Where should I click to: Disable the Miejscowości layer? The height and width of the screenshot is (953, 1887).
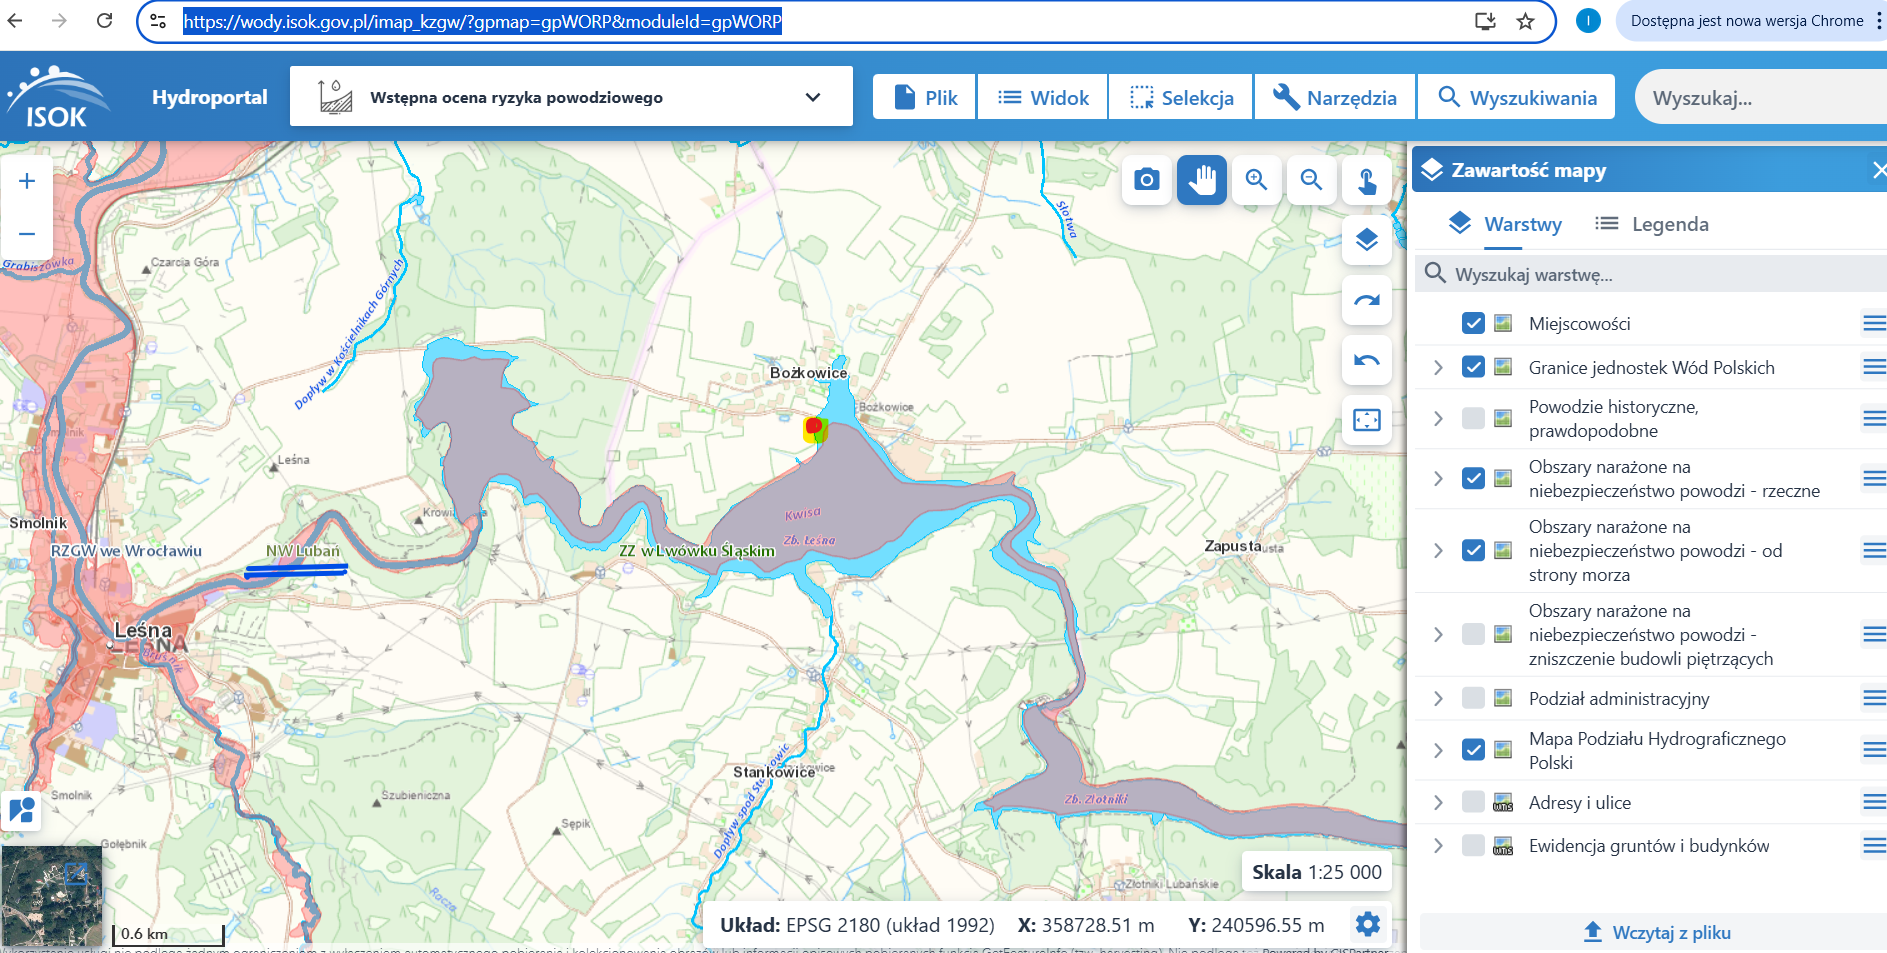[1472, 323]
